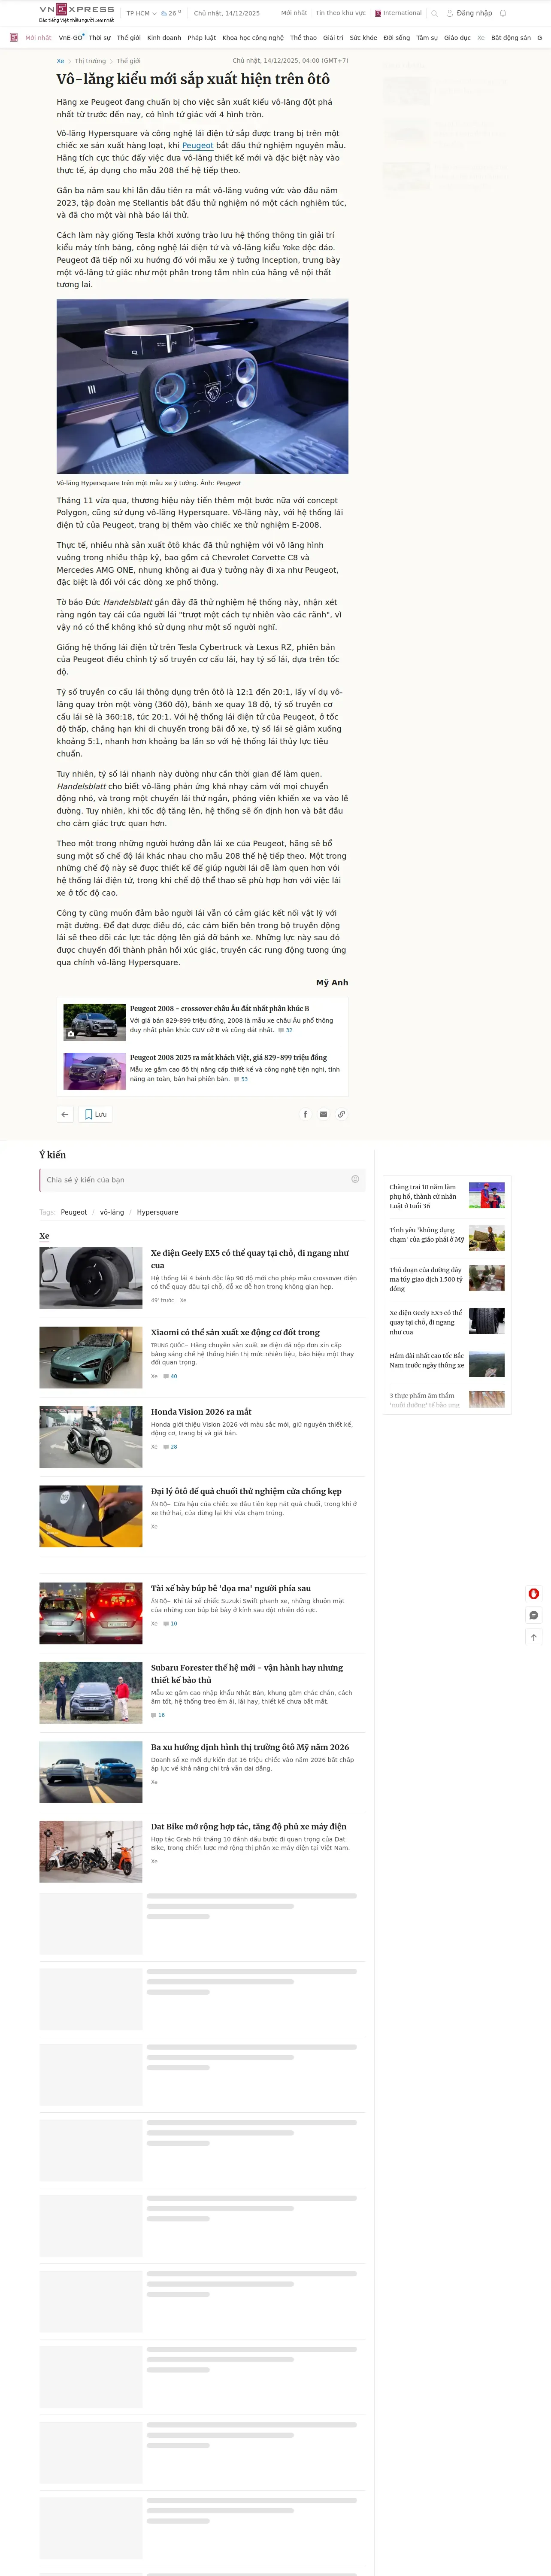
Task: Follow the inline 'Peugeot' hyperlink in article
Action: (x=197, y=146)
